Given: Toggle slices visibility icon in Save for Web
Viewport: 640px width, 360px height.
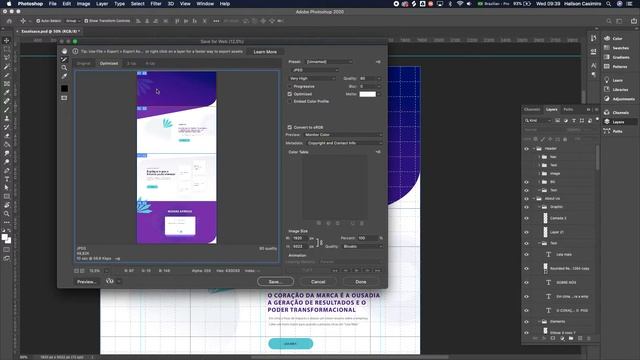Looking at the screenshot, I should click(64, 98).
